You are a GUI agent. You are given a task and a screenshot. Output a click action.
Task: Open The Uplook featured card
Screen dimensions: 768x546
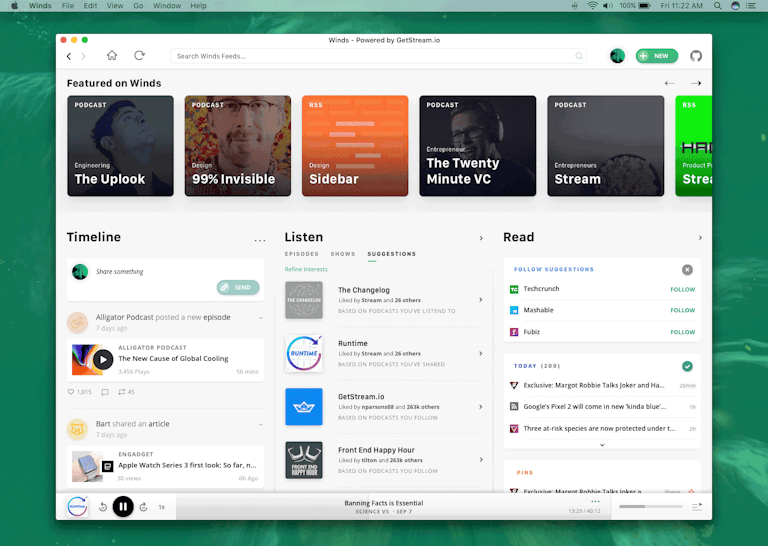[x=120, y=146]
